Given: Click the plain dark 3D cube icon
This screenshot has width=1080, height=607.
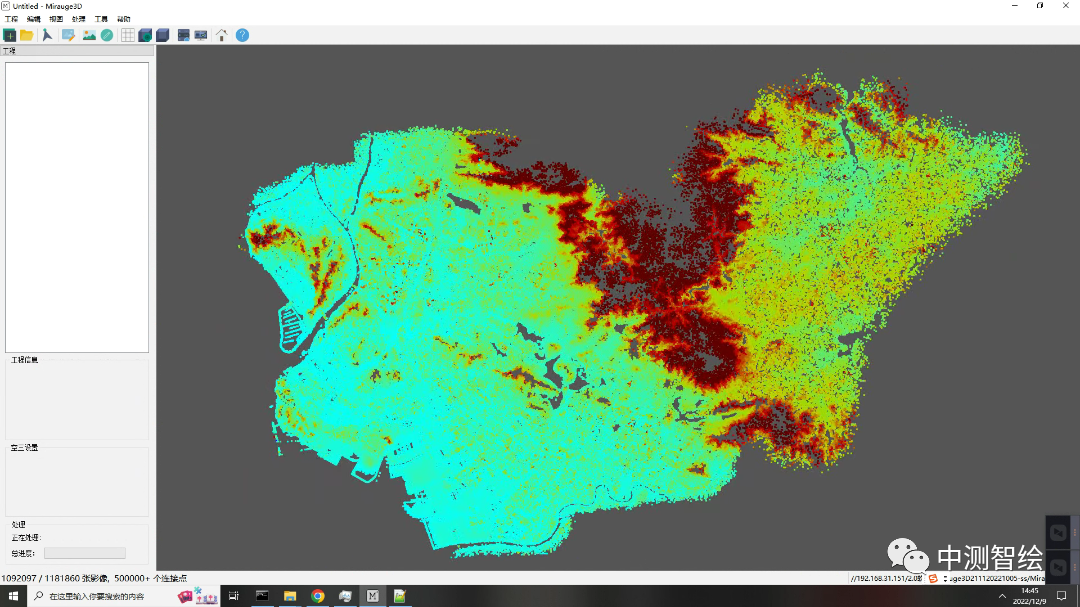Looking at the screenshot, I should pos(163,35).
